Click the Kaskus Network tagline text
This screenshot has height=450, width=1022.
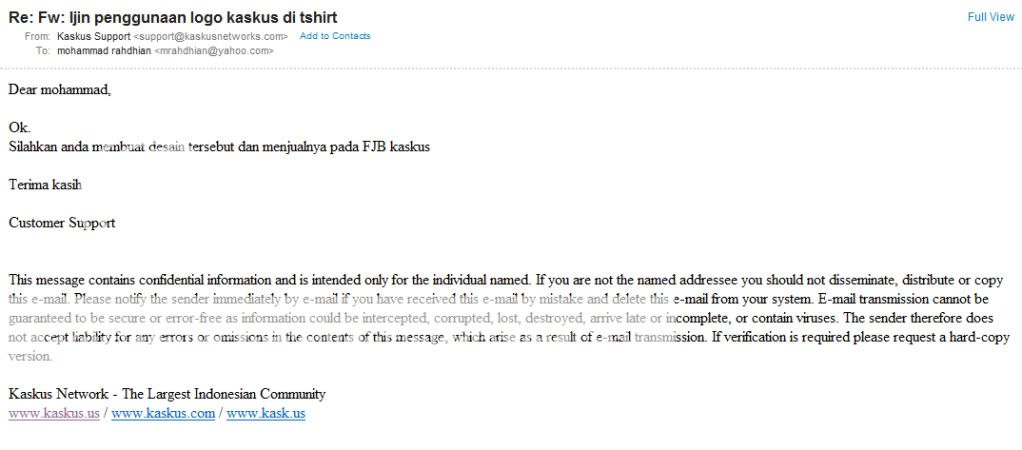(167, 394)
